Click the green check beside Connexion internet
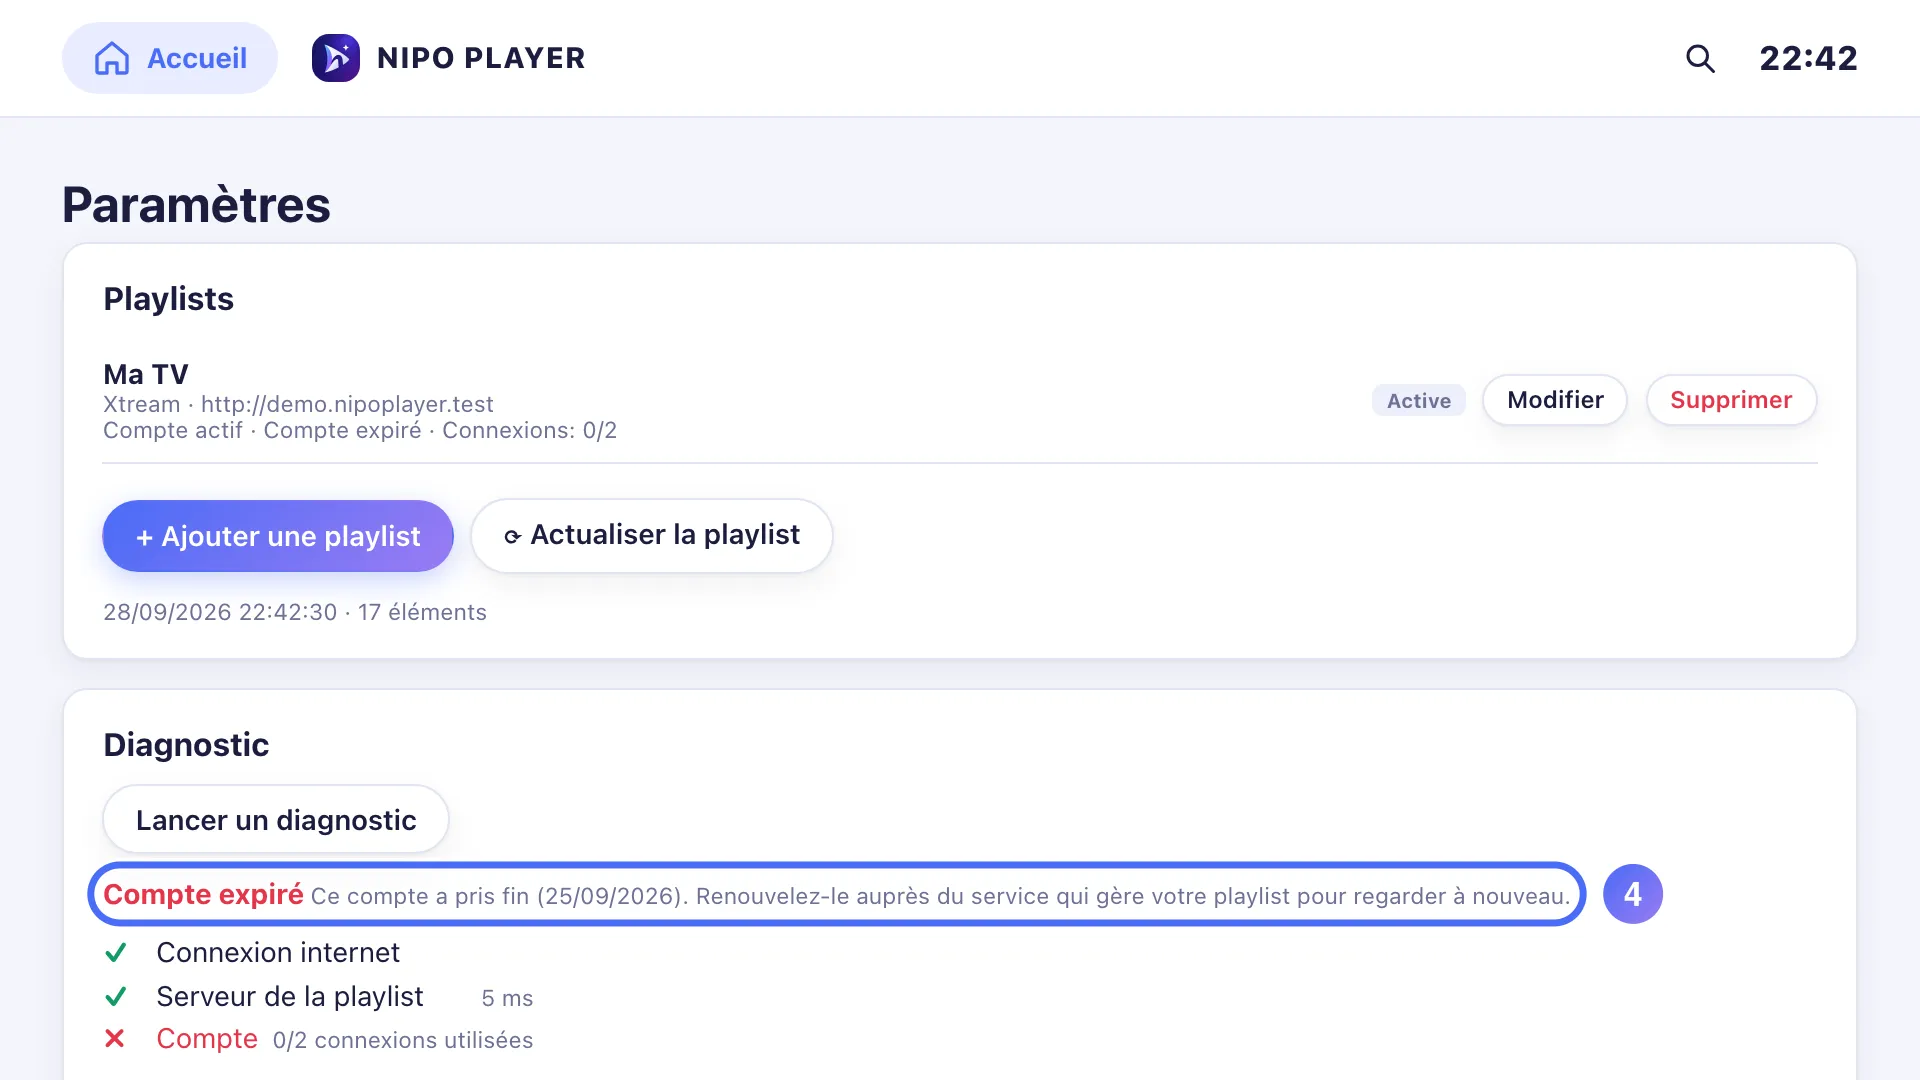This screenshot has height=1080, width=1920. (116, 953)
